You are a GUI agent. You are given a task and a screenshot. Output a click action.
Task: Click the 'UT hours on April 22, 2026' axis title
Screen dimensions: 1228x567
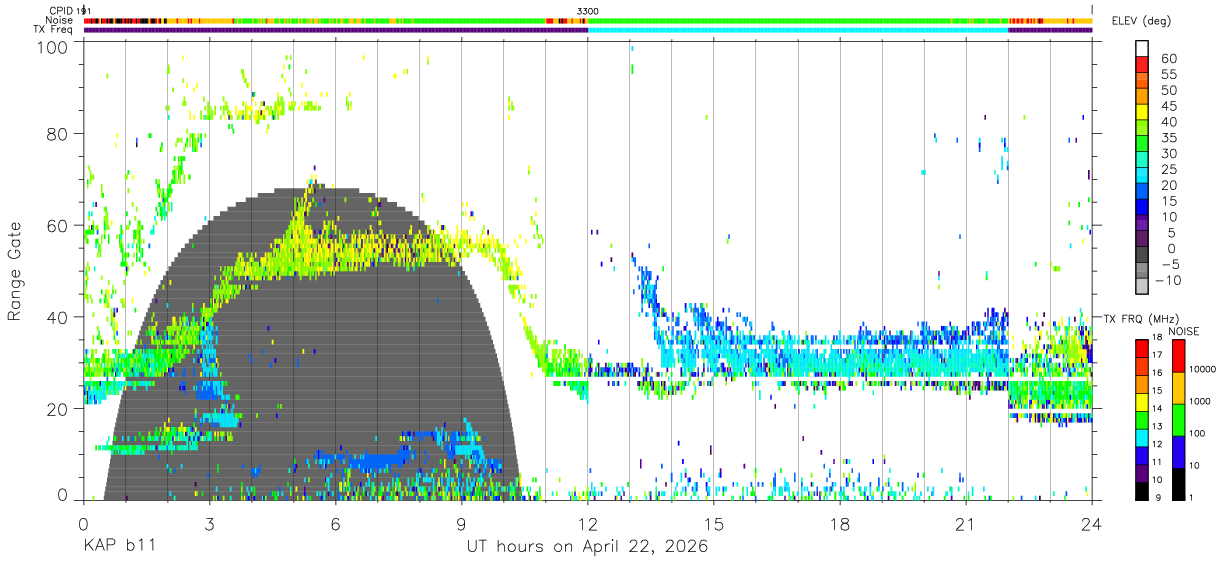587,547
